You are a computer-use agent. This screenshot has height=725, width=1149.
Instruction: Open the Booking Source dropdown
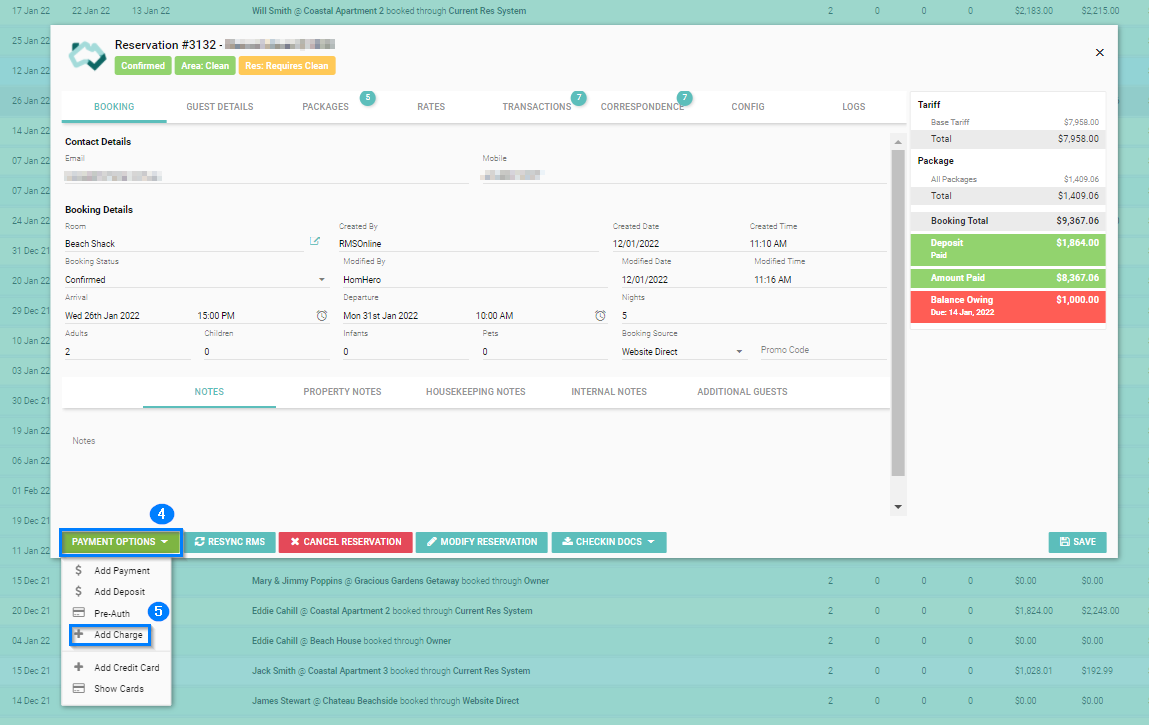coord(740,352)
